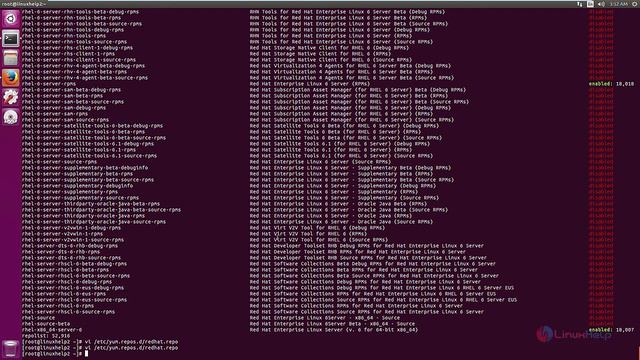This screenshot has width=640, height=360.
Task: Click the rhel-6-server-rpms repo id
Action: pyautogui.click(x=49, y=84)
